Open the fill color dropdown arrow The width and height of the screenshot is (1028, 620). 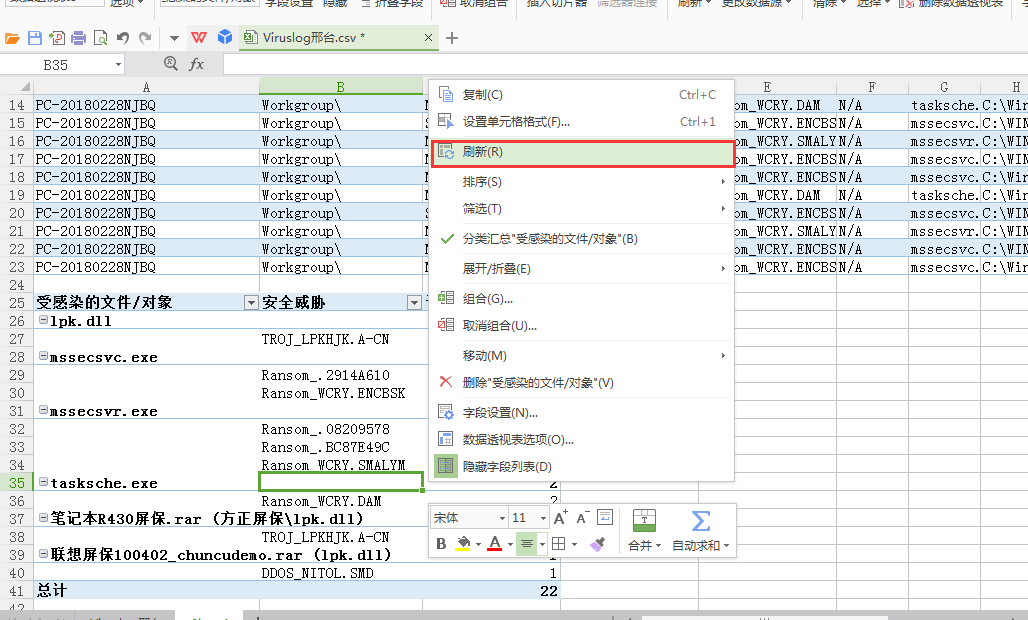[478, 545]
